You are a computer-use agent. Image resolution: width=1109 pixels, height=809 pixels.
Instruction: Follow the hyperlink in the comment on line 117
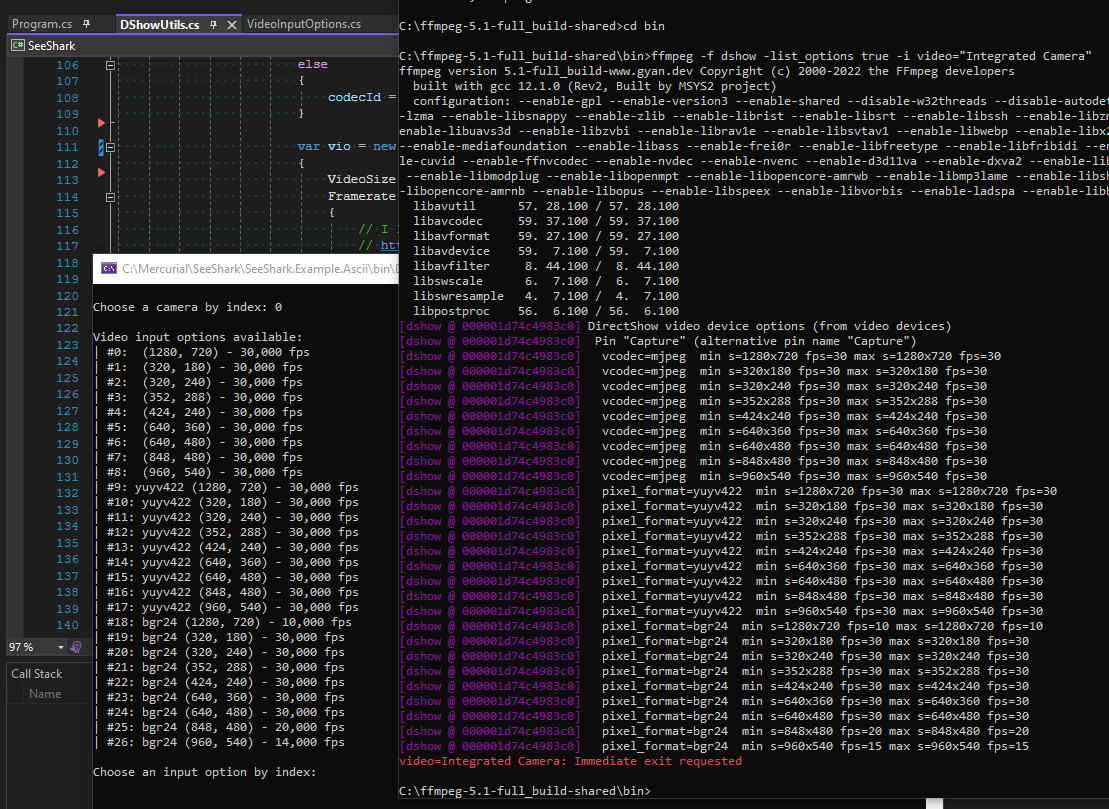pyautogui.click(x=389, y=245)
